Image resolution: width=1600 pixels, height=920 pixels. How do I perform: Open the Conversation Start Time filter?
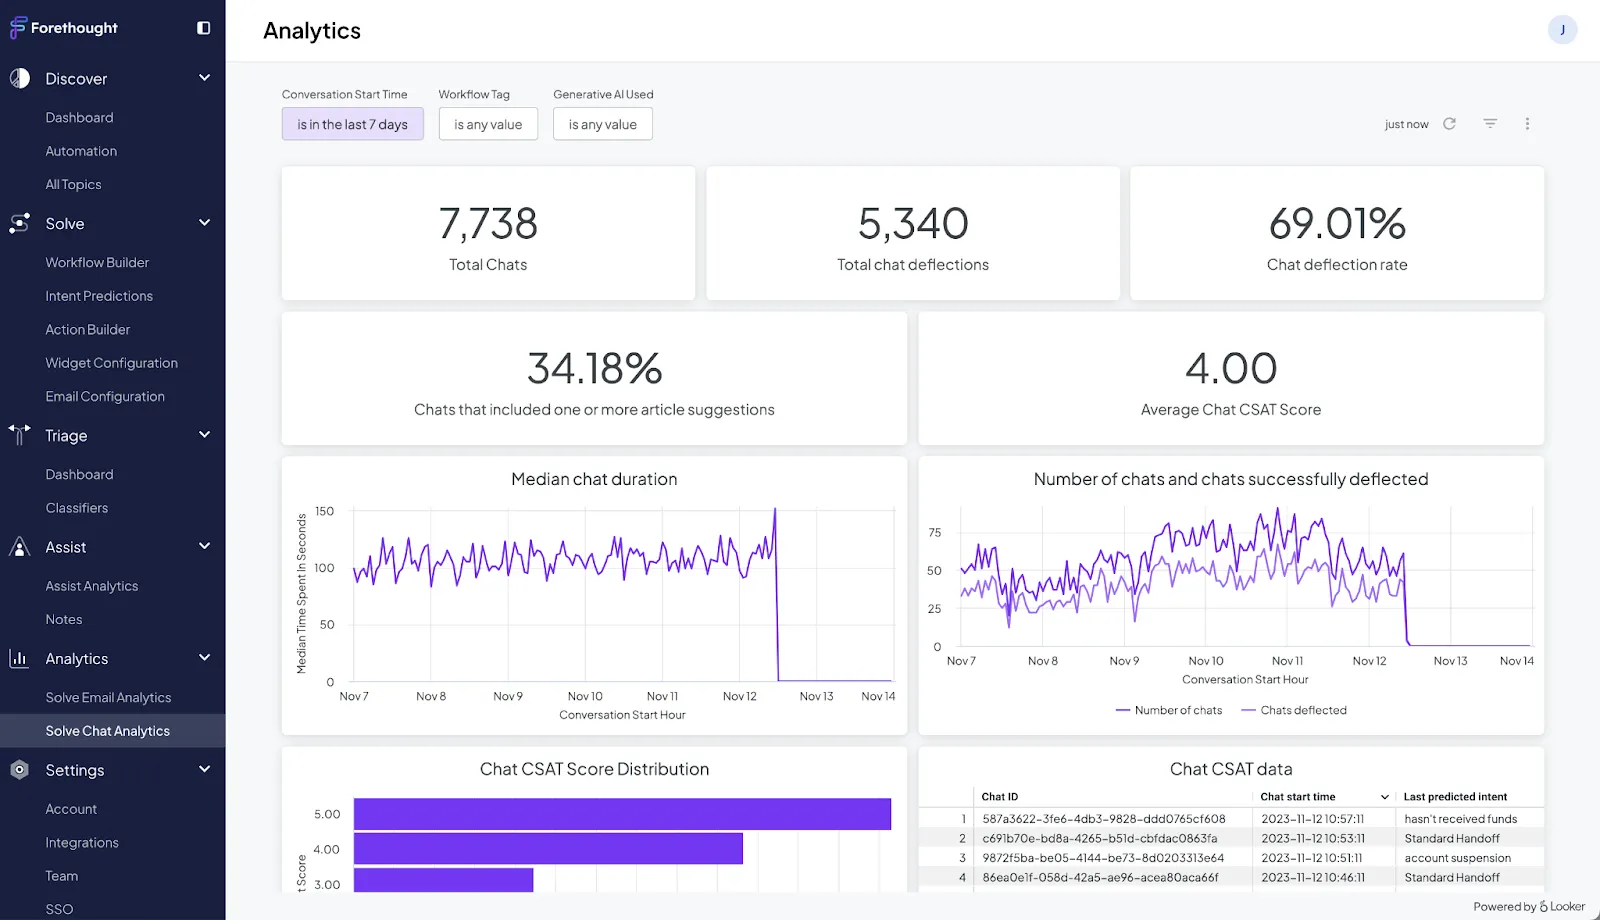point(352,124)
